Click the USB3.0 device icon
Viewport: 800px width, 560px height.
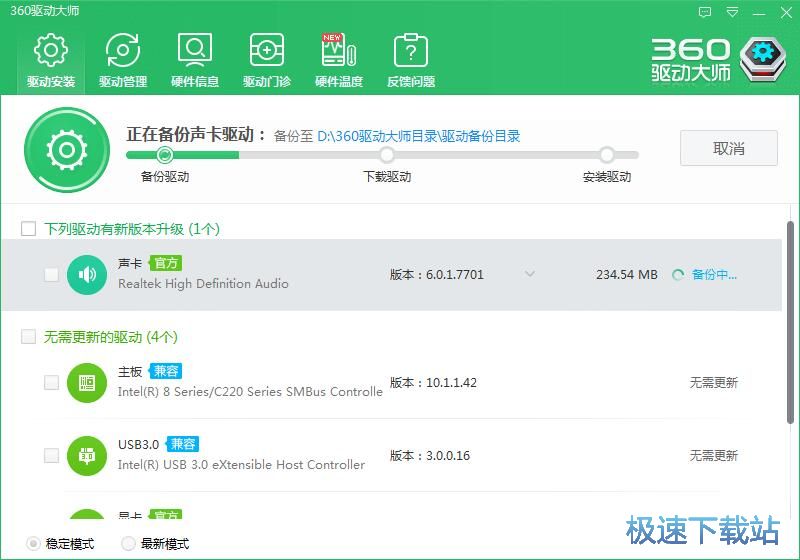[x=87, y=456]
